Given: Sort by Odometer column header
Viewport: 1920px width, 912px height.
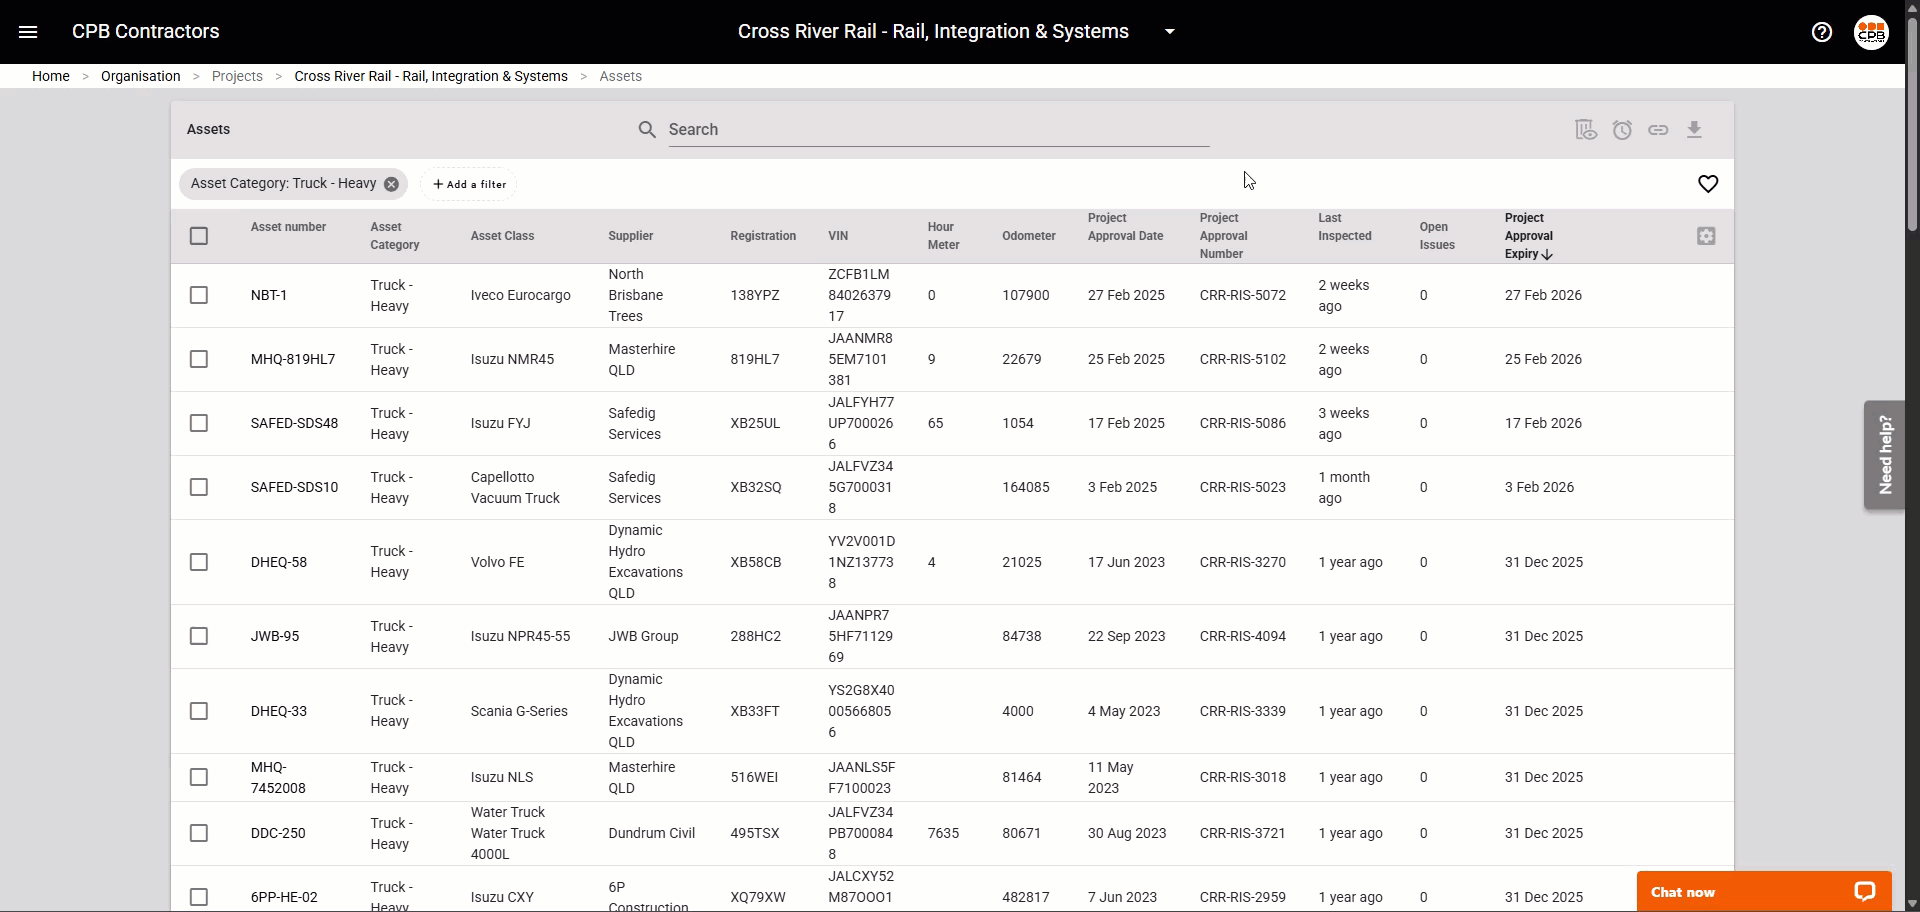Looking at the screenshot, I should (x=1029, y=236).
